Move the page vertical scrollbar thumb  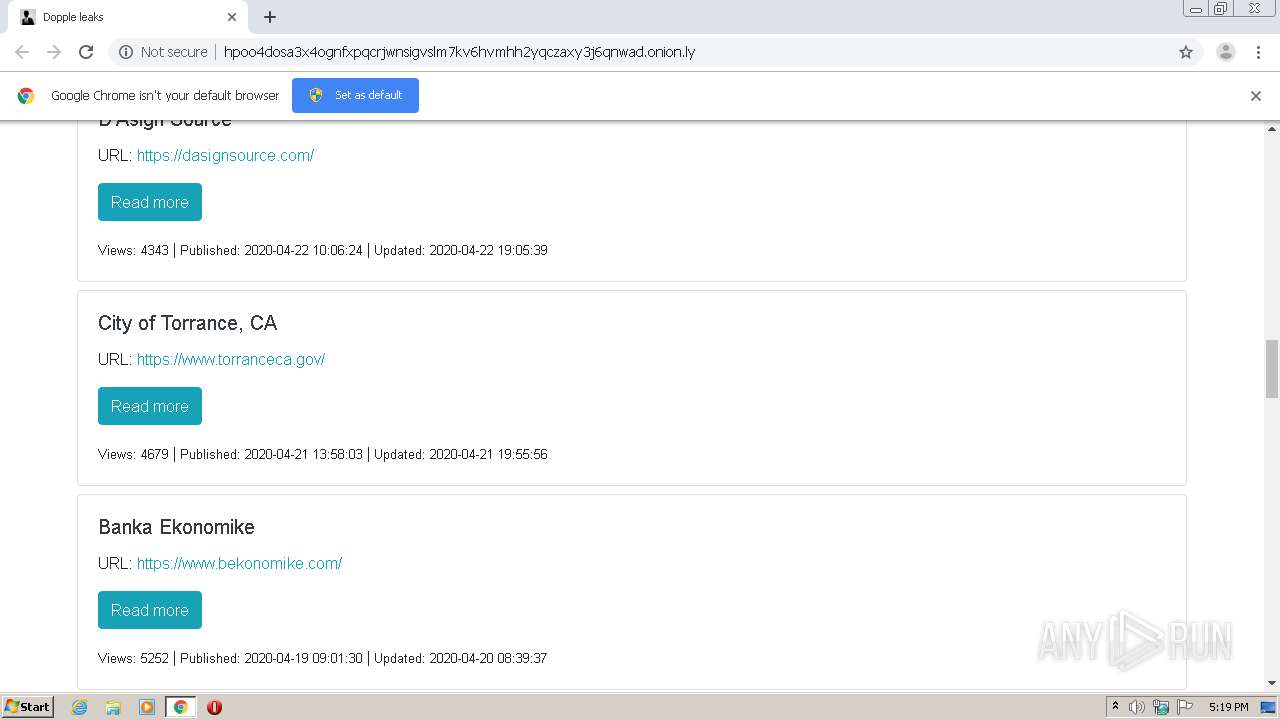tap(1272, 368)
